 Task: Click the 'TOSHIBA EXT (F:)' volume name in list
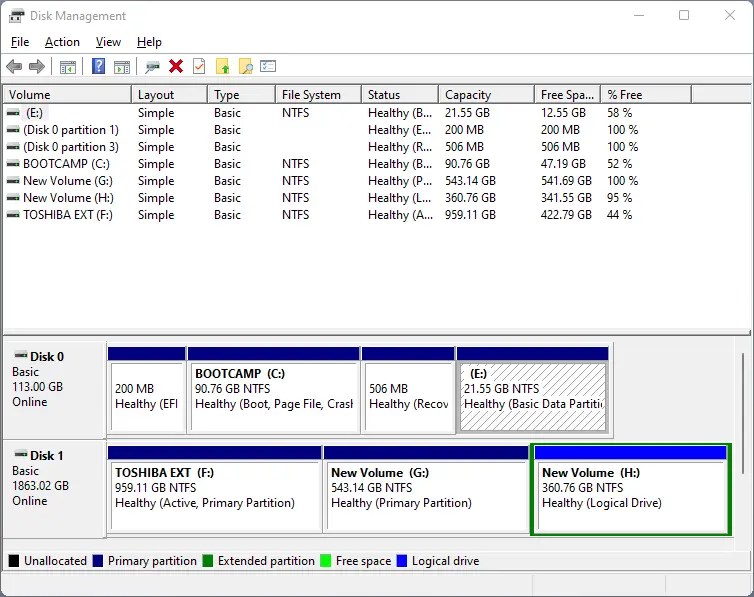point(68,215)
